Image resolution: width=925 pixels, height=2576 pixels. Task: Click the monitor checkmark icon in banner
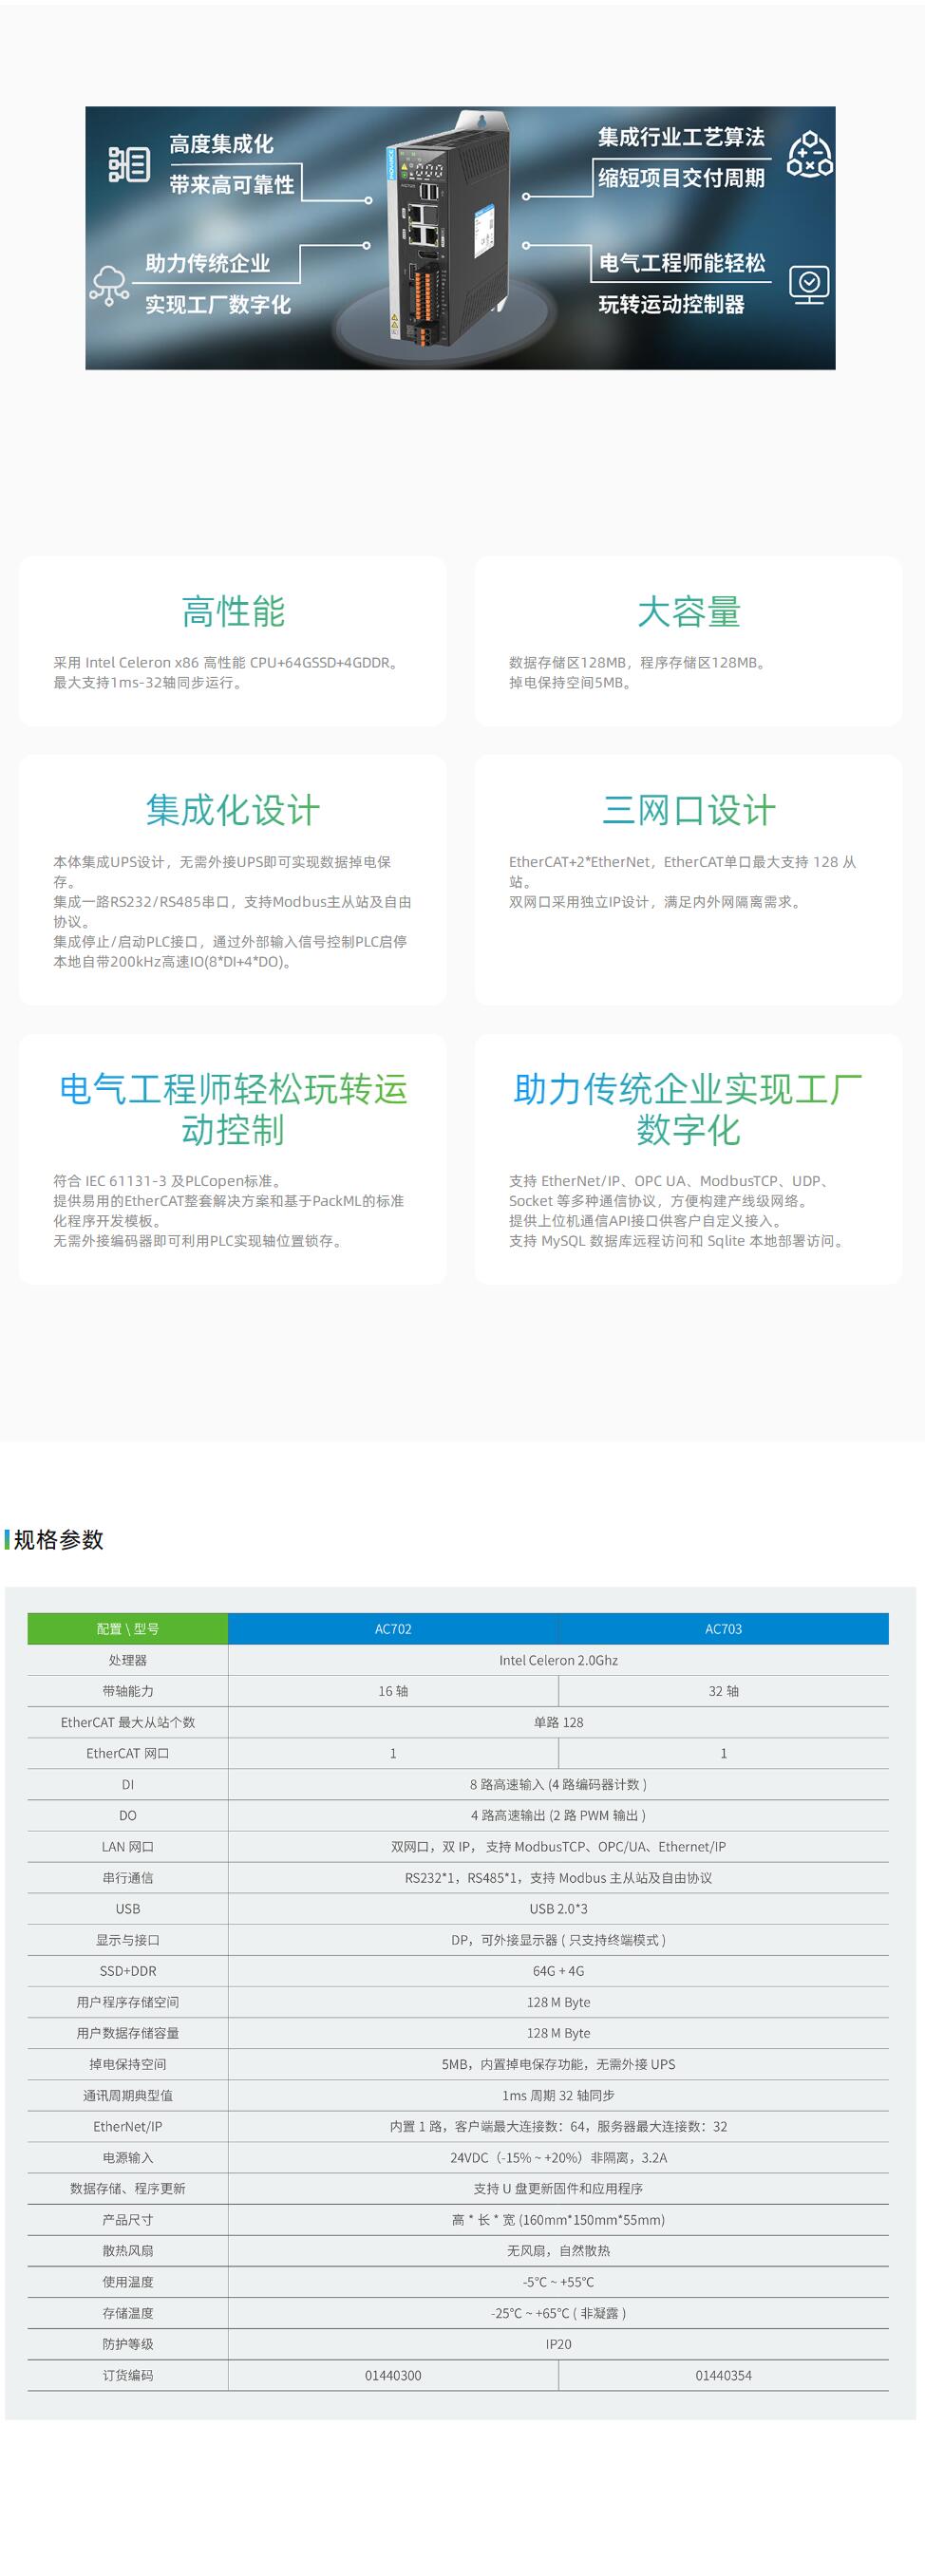coord(809,284)
